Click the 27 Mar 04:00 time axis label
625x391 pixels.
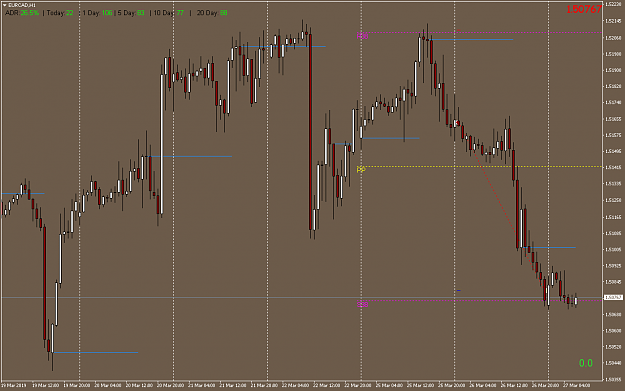coord(576,385)
